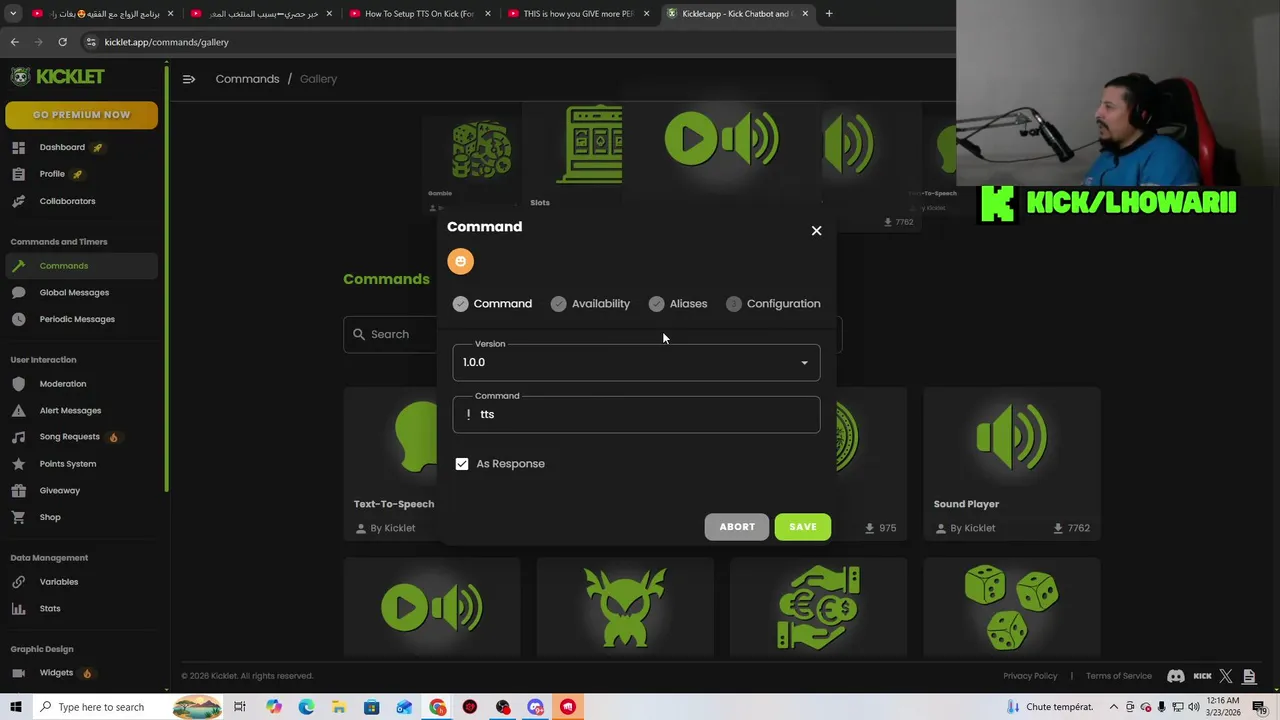
Task: Switch to the Configuration step tab
Action: [773, 304]
